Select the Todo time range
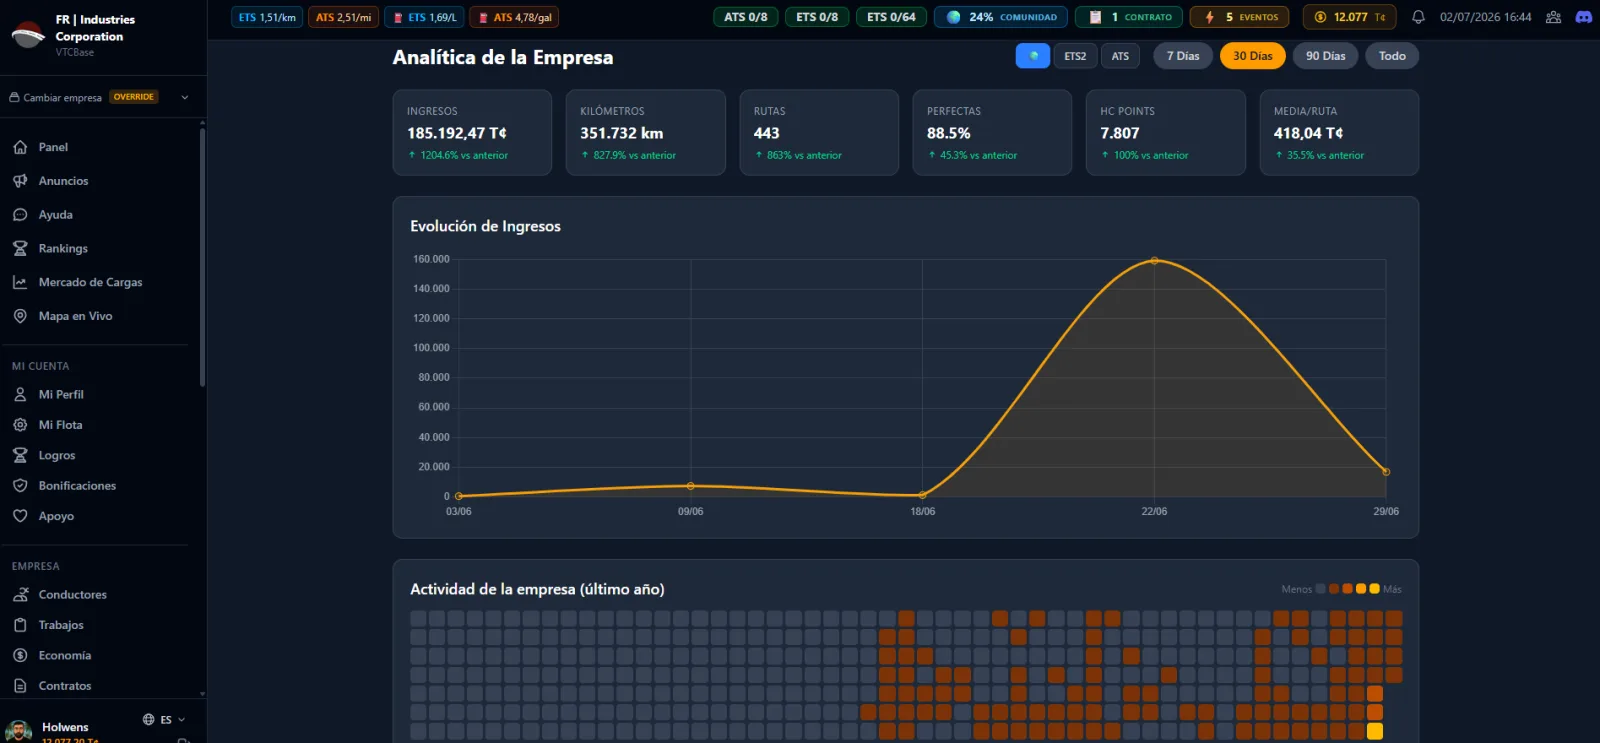Screen dimensions: 1600x743 1392,56
